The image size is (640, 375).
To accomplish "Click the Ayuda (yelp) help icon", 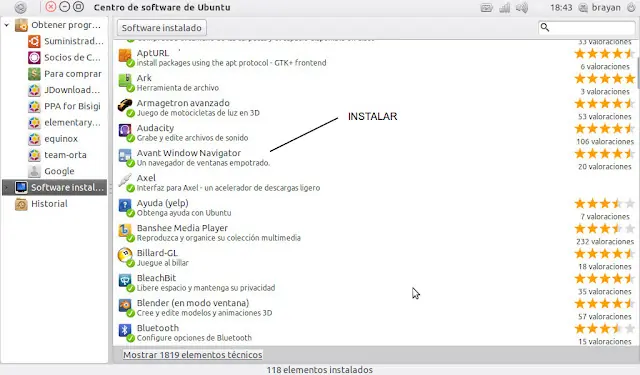I will [x=125, y=205].
